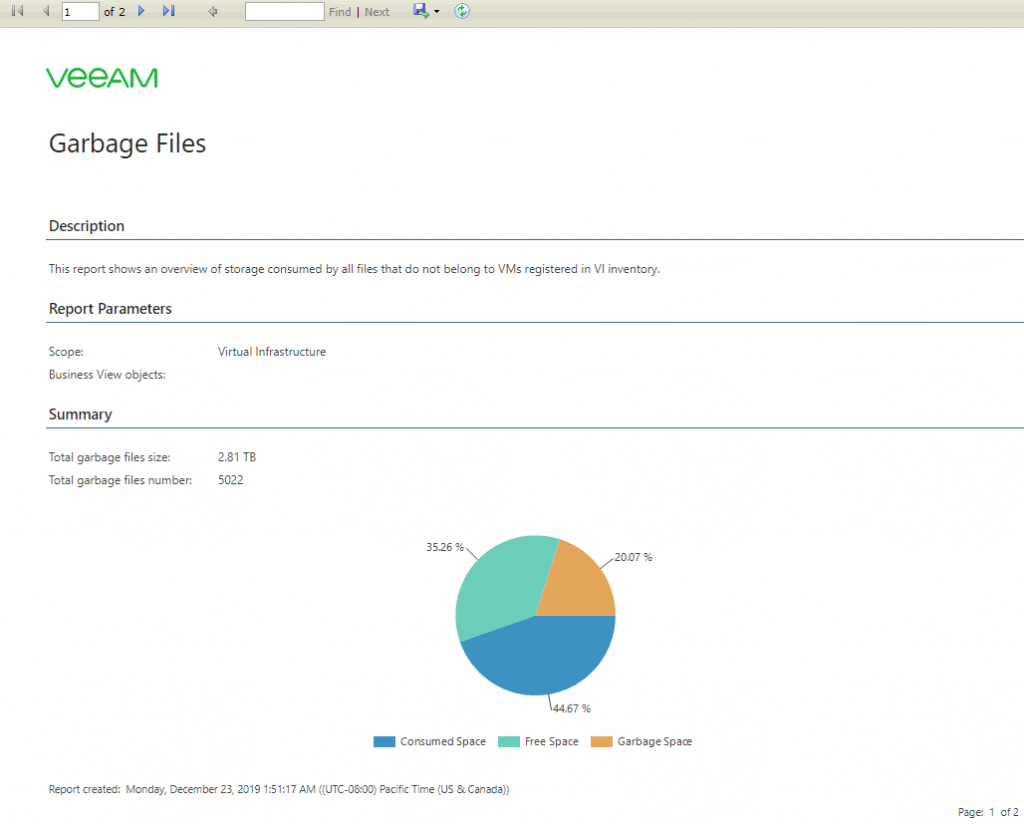
Task: Click the 35.26 % pie label
Action: tap(445, 547)
